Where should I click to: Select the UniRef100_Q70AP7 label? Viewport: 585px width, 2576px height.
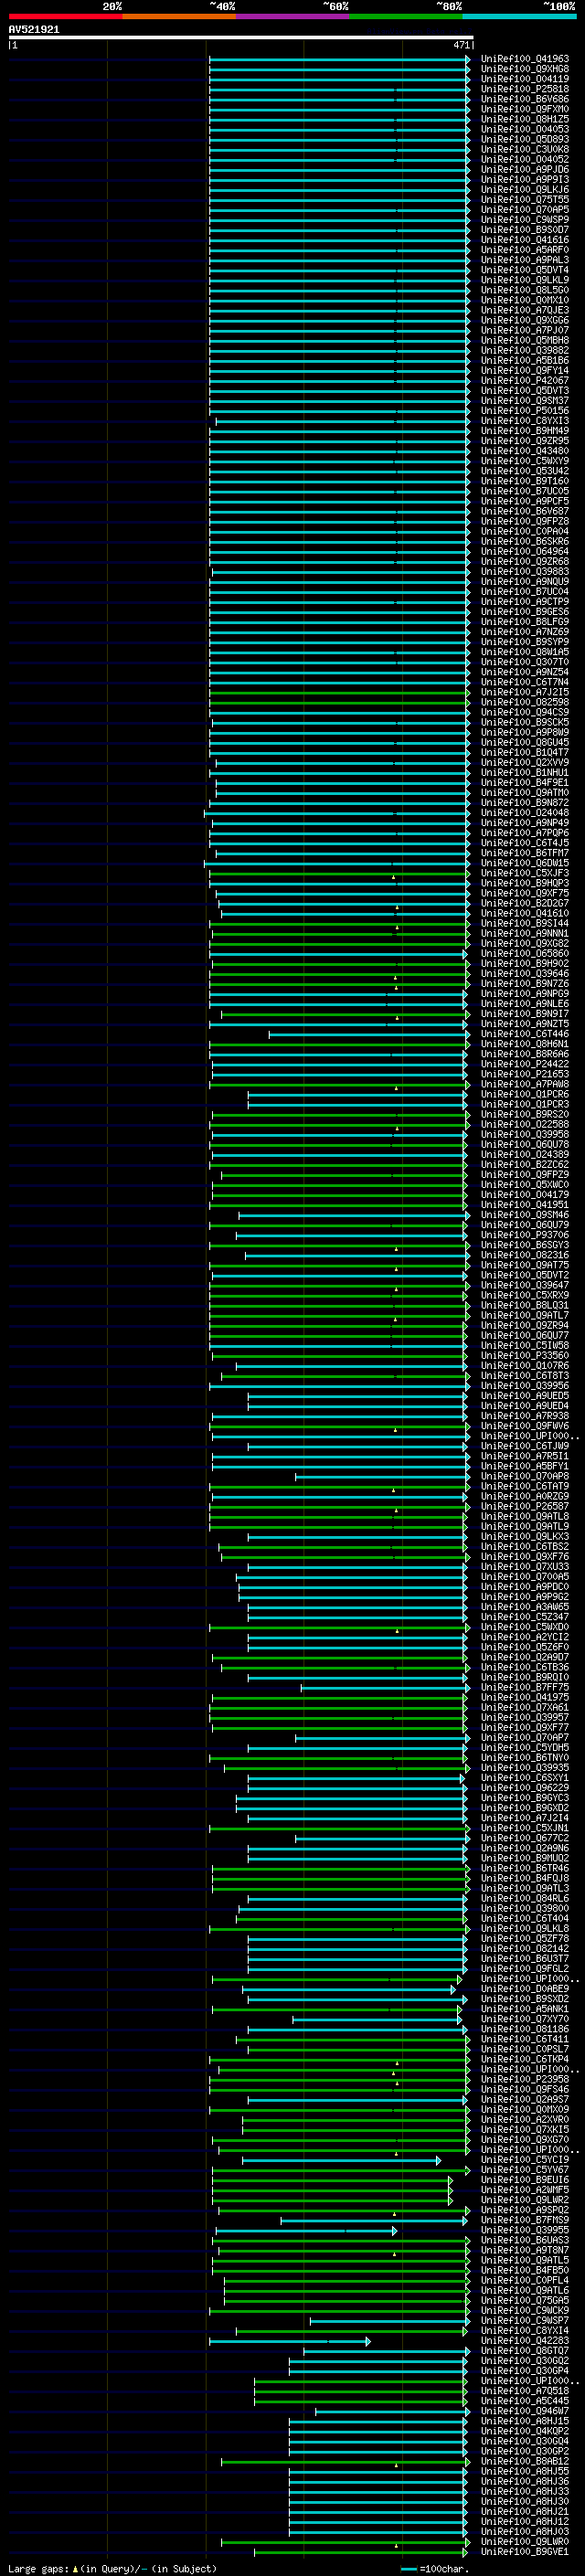[x=525, y=1738]
